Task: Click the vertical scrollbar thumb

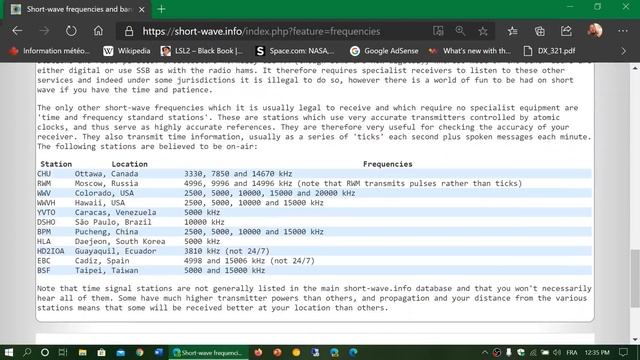Action: click(x=636, y=278)
